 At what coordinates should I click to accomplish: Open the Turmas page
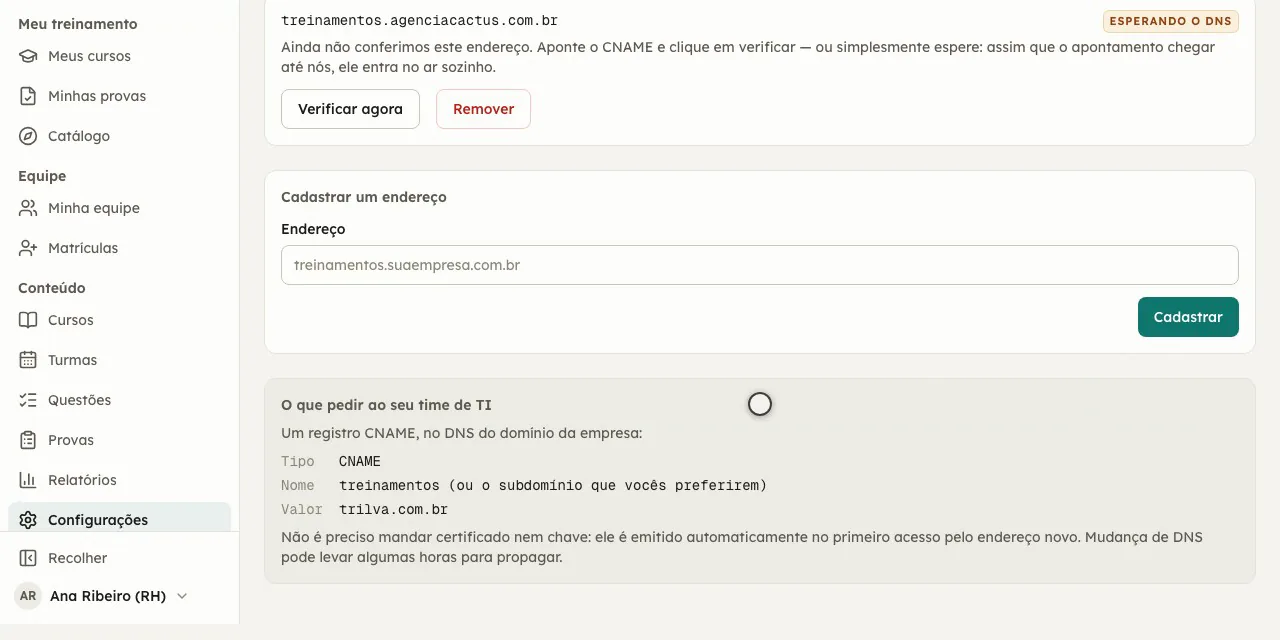[x=119, y=360]
